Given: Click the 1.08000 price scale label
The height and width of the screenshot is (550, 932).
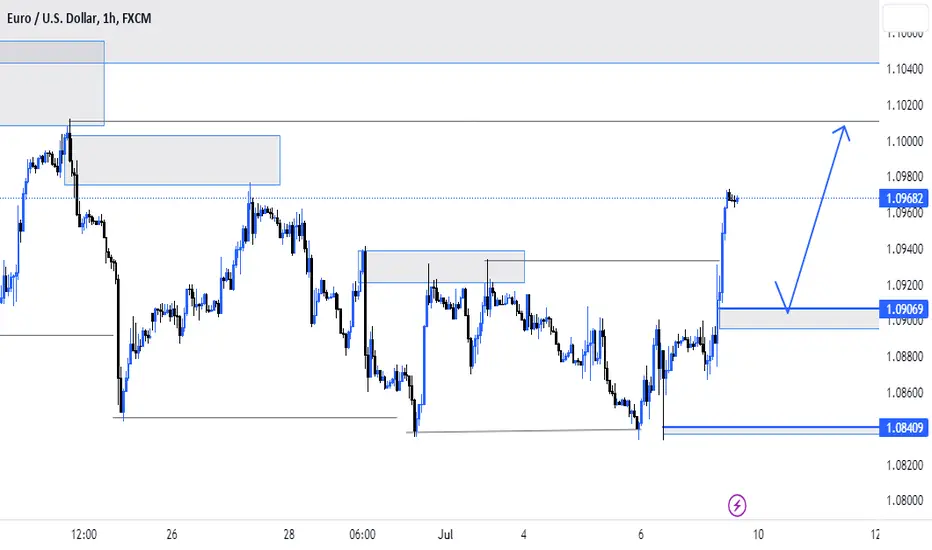Looking at the screenshot, I should (x=905, y=501).
